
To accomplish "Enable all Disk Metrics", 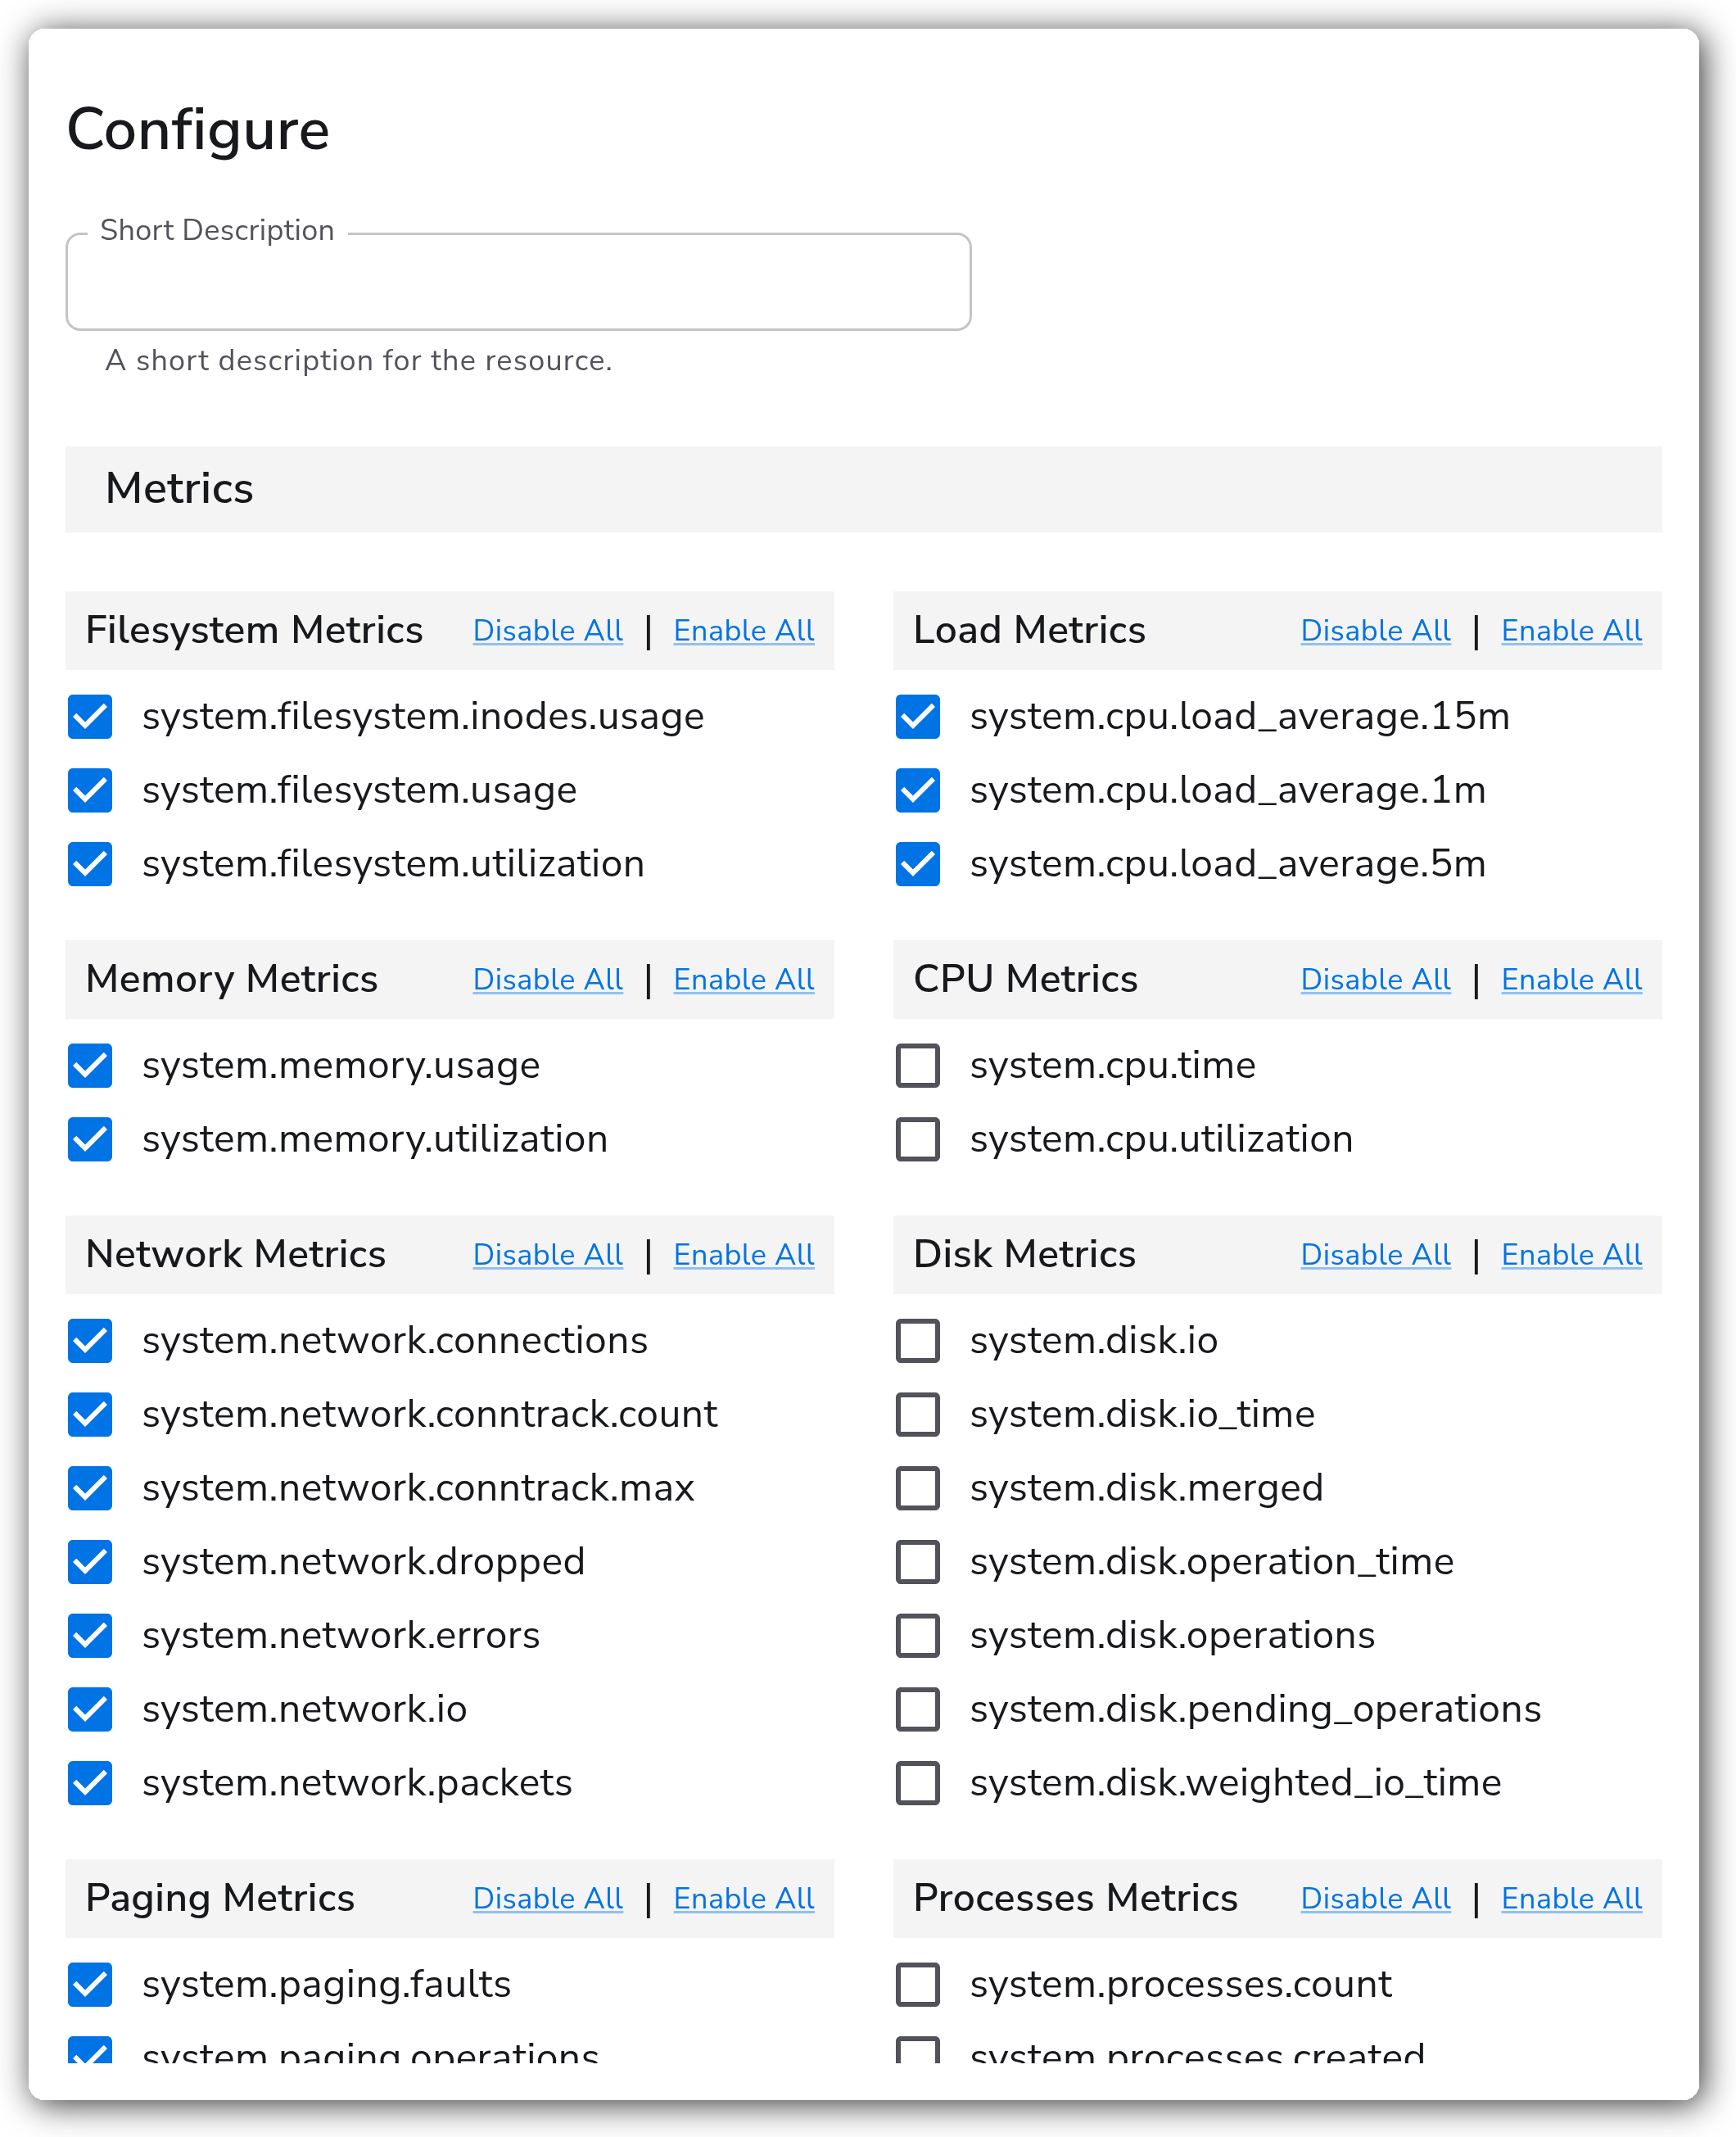I will click(1572, 1255).
